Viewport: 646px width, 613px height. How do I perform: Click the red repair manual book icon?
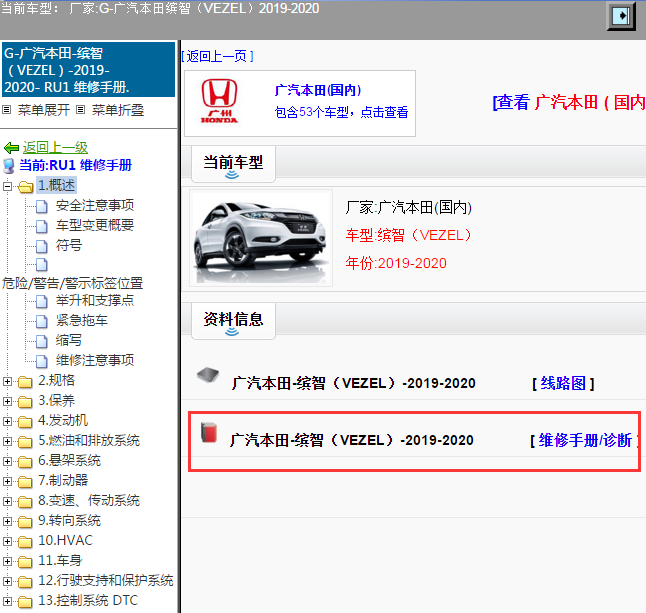pyautogui.click(x=209, y=434)
